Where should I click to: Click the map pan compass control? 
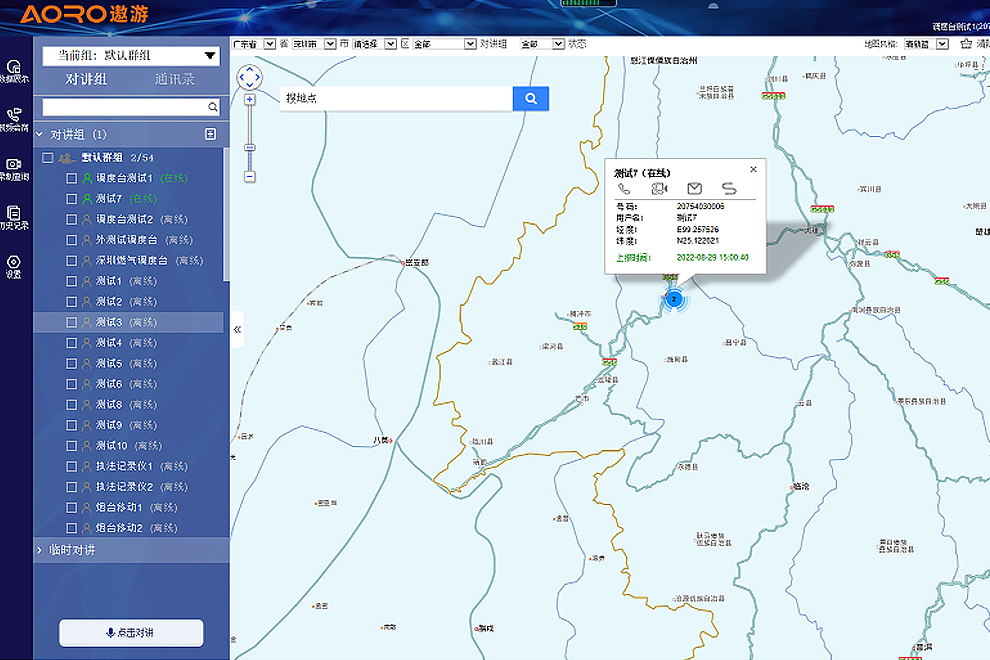[249, 77]
